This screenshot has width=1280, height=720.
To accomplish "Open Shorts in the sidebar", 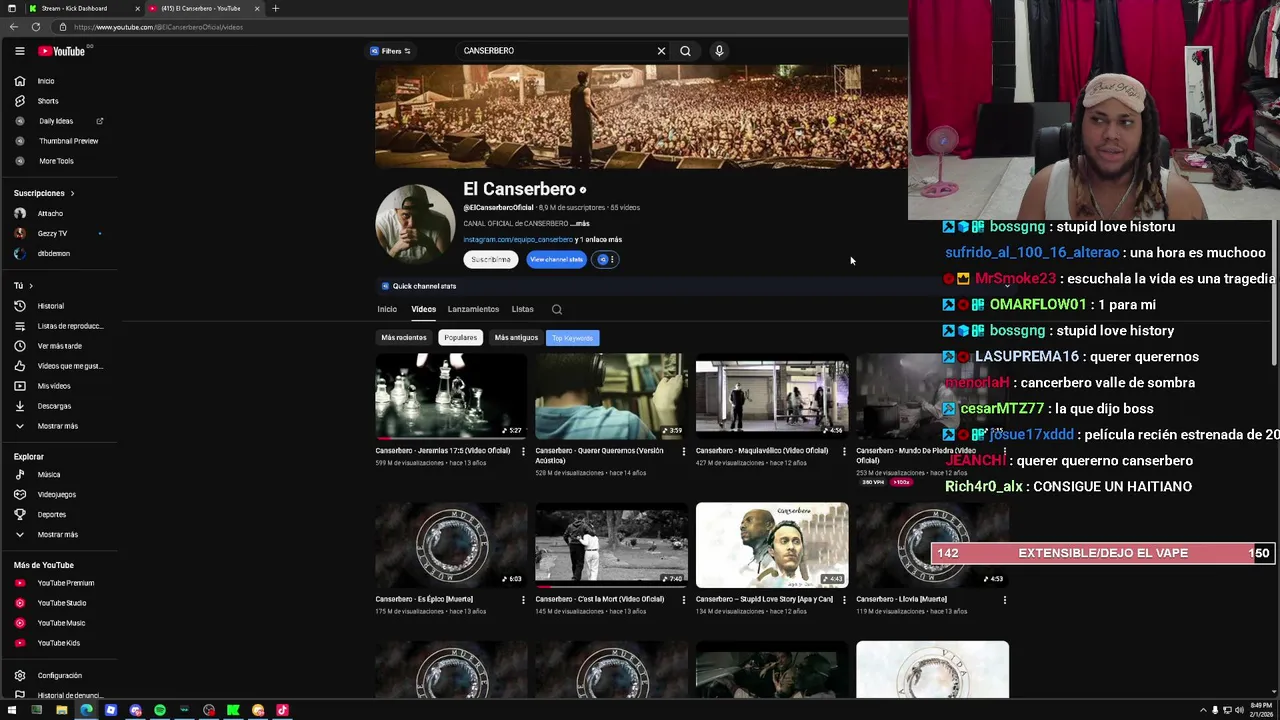I will click(x=48, y=101).
